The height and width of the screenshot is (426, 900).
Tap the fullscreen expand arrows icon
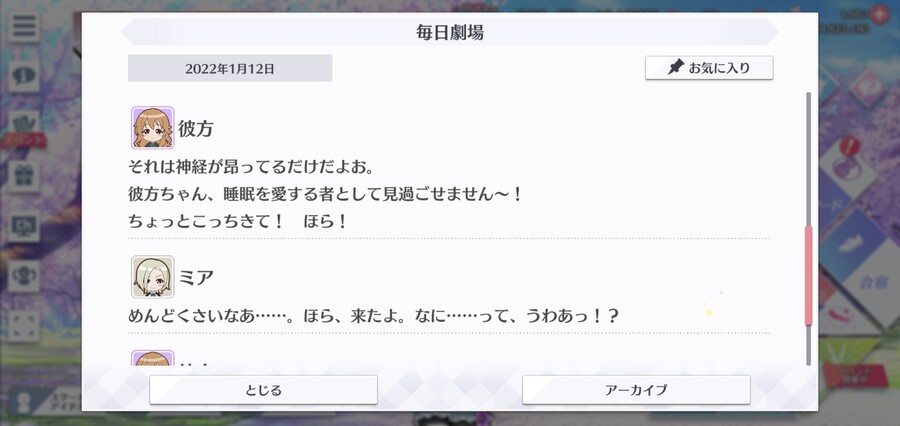(x=24, y=326)
